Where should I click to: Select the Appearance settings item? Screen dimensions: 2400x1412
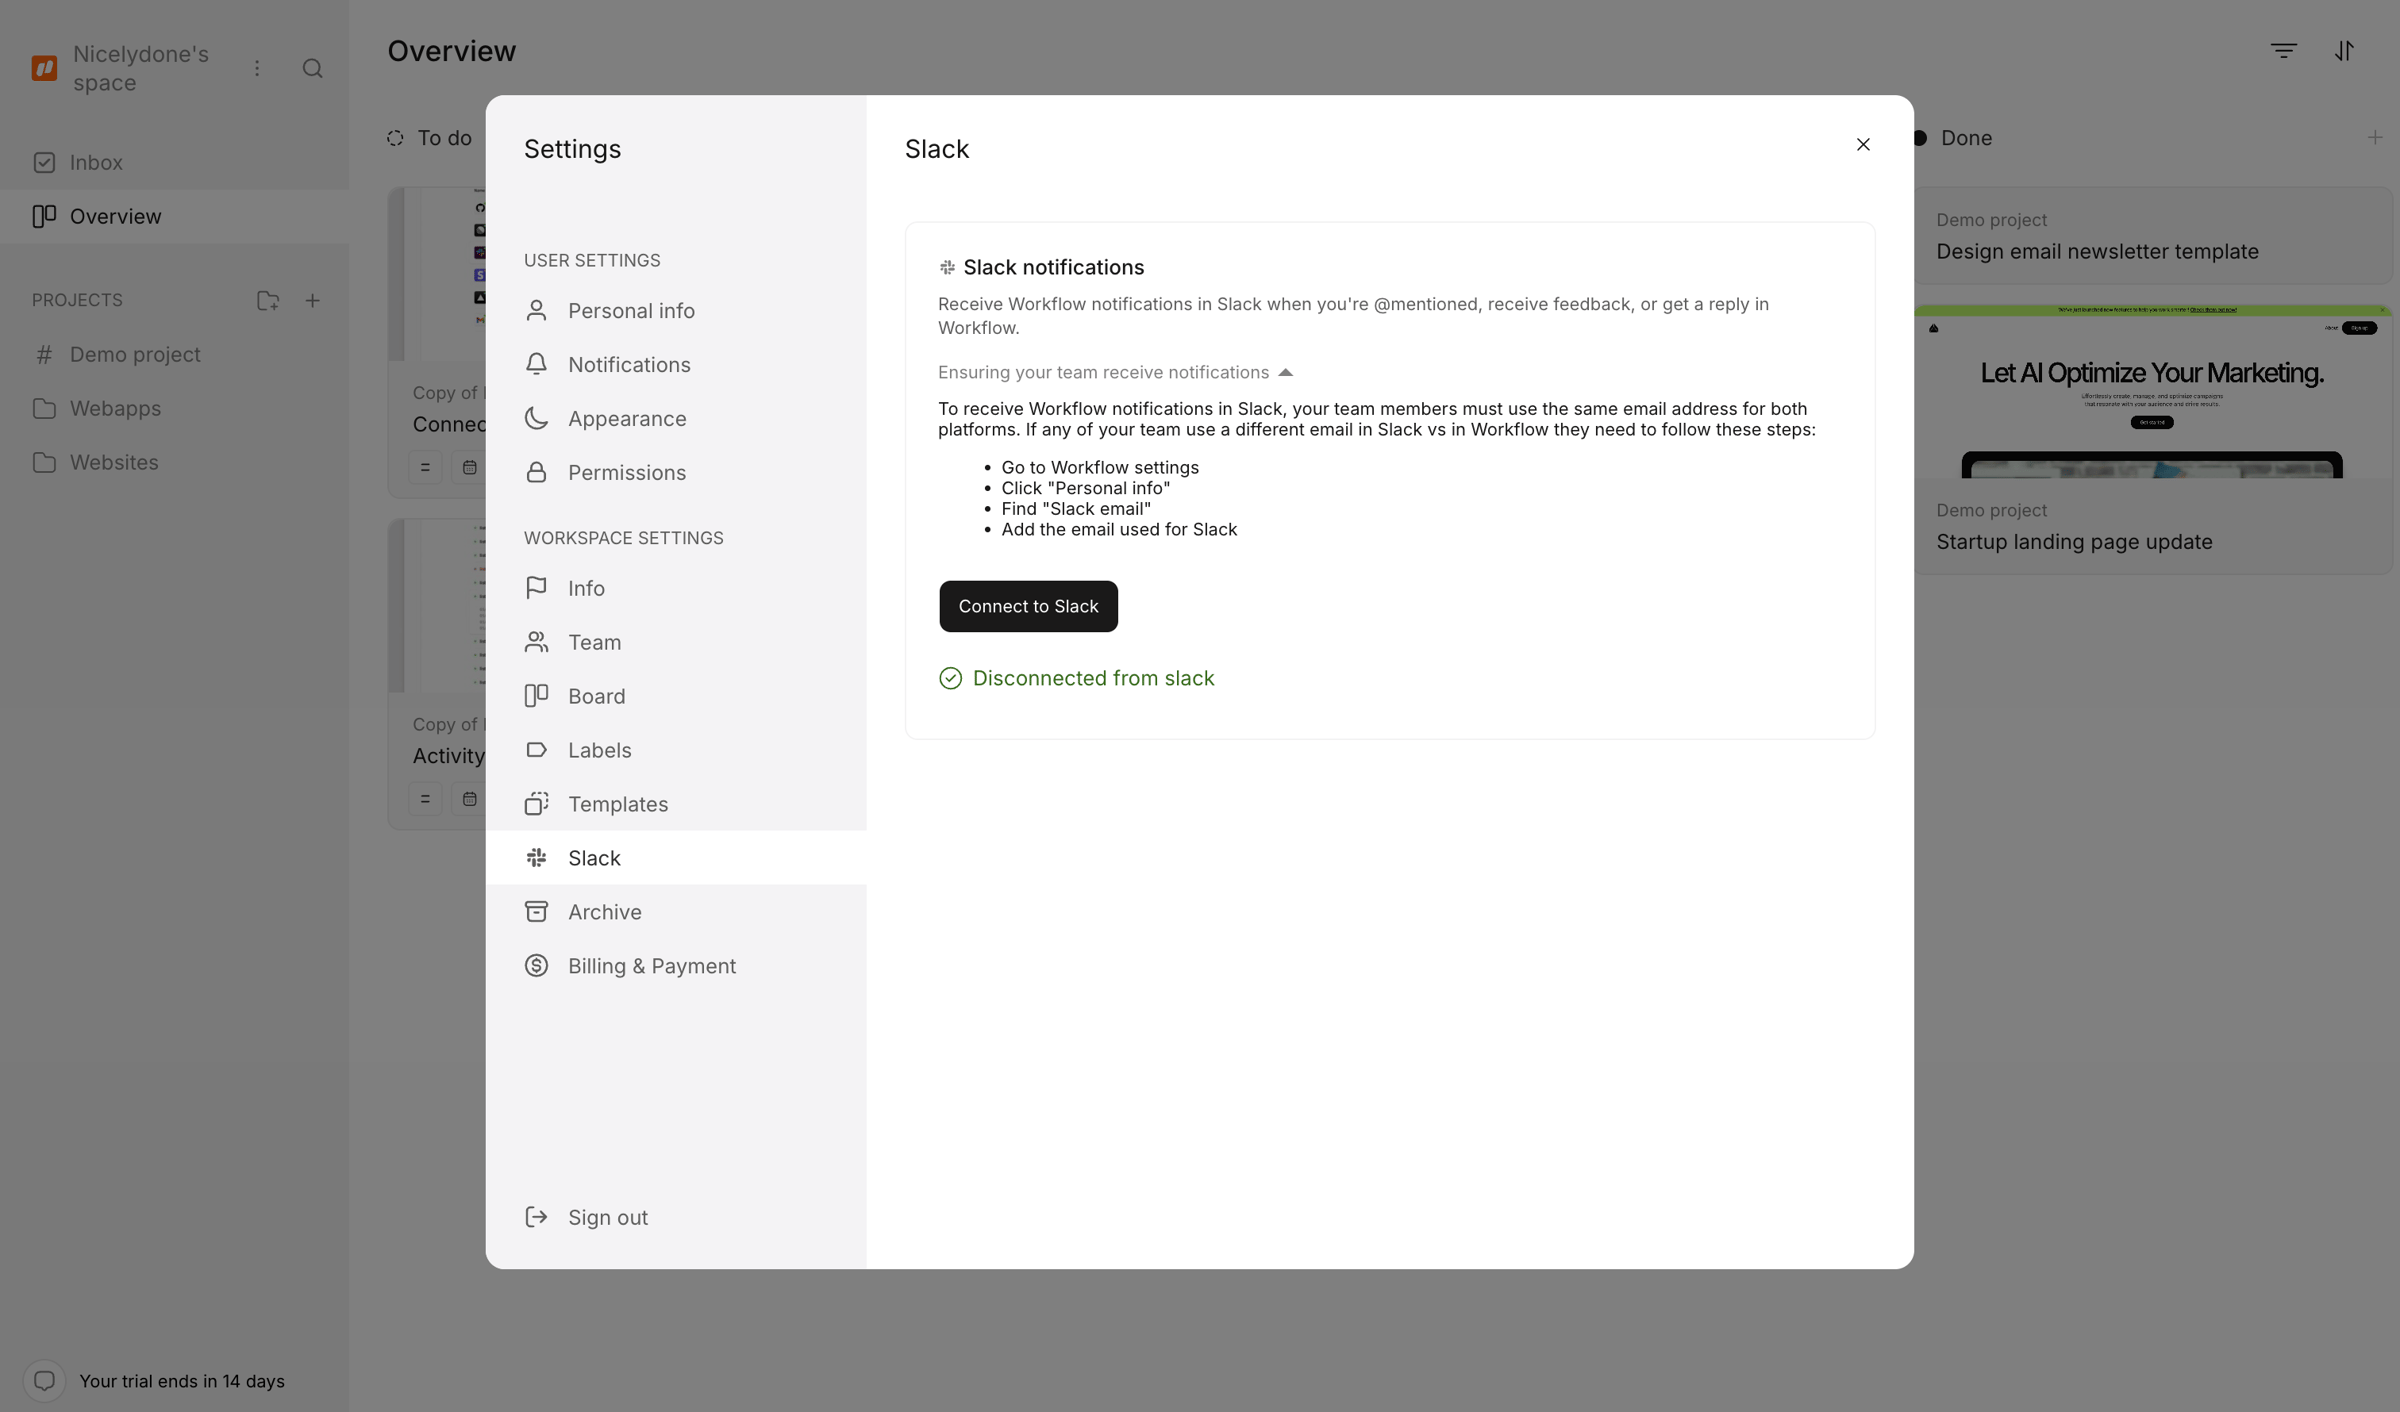[676, 419]
